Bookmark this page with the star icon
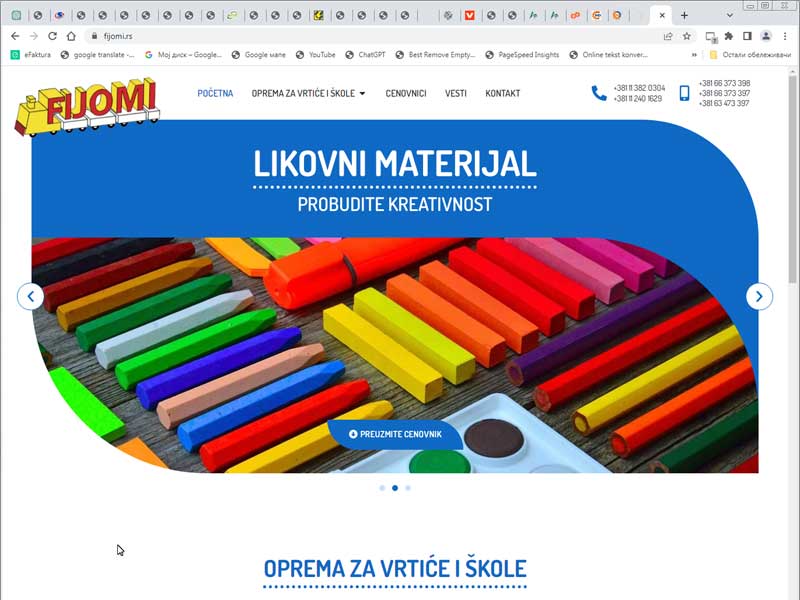 click(x=687, y=36)
